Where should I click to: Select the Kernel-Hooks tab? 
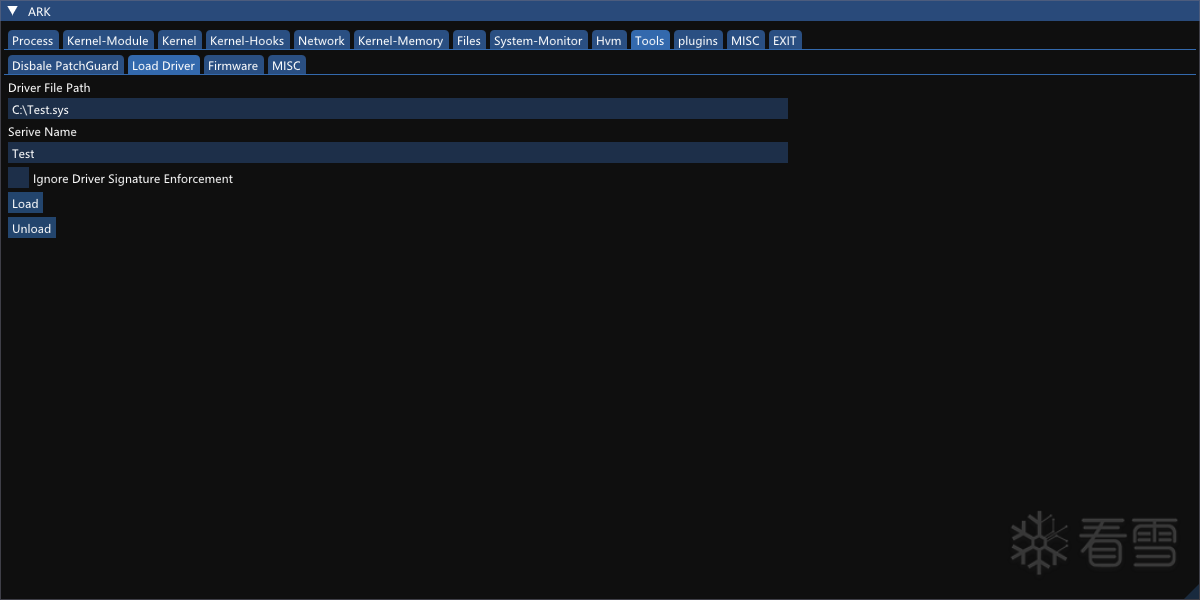[x=247, y=41]
